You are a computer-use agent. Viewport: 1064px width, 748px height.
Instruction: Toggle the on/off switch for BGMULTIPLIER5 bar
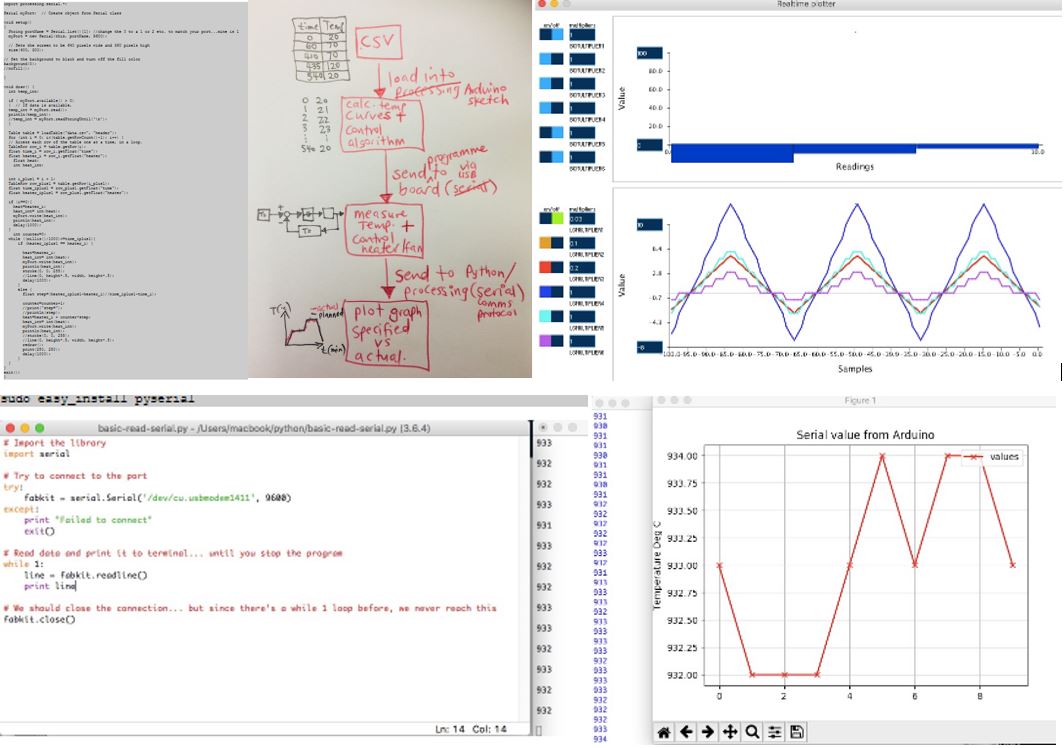(x=551, y=132)
